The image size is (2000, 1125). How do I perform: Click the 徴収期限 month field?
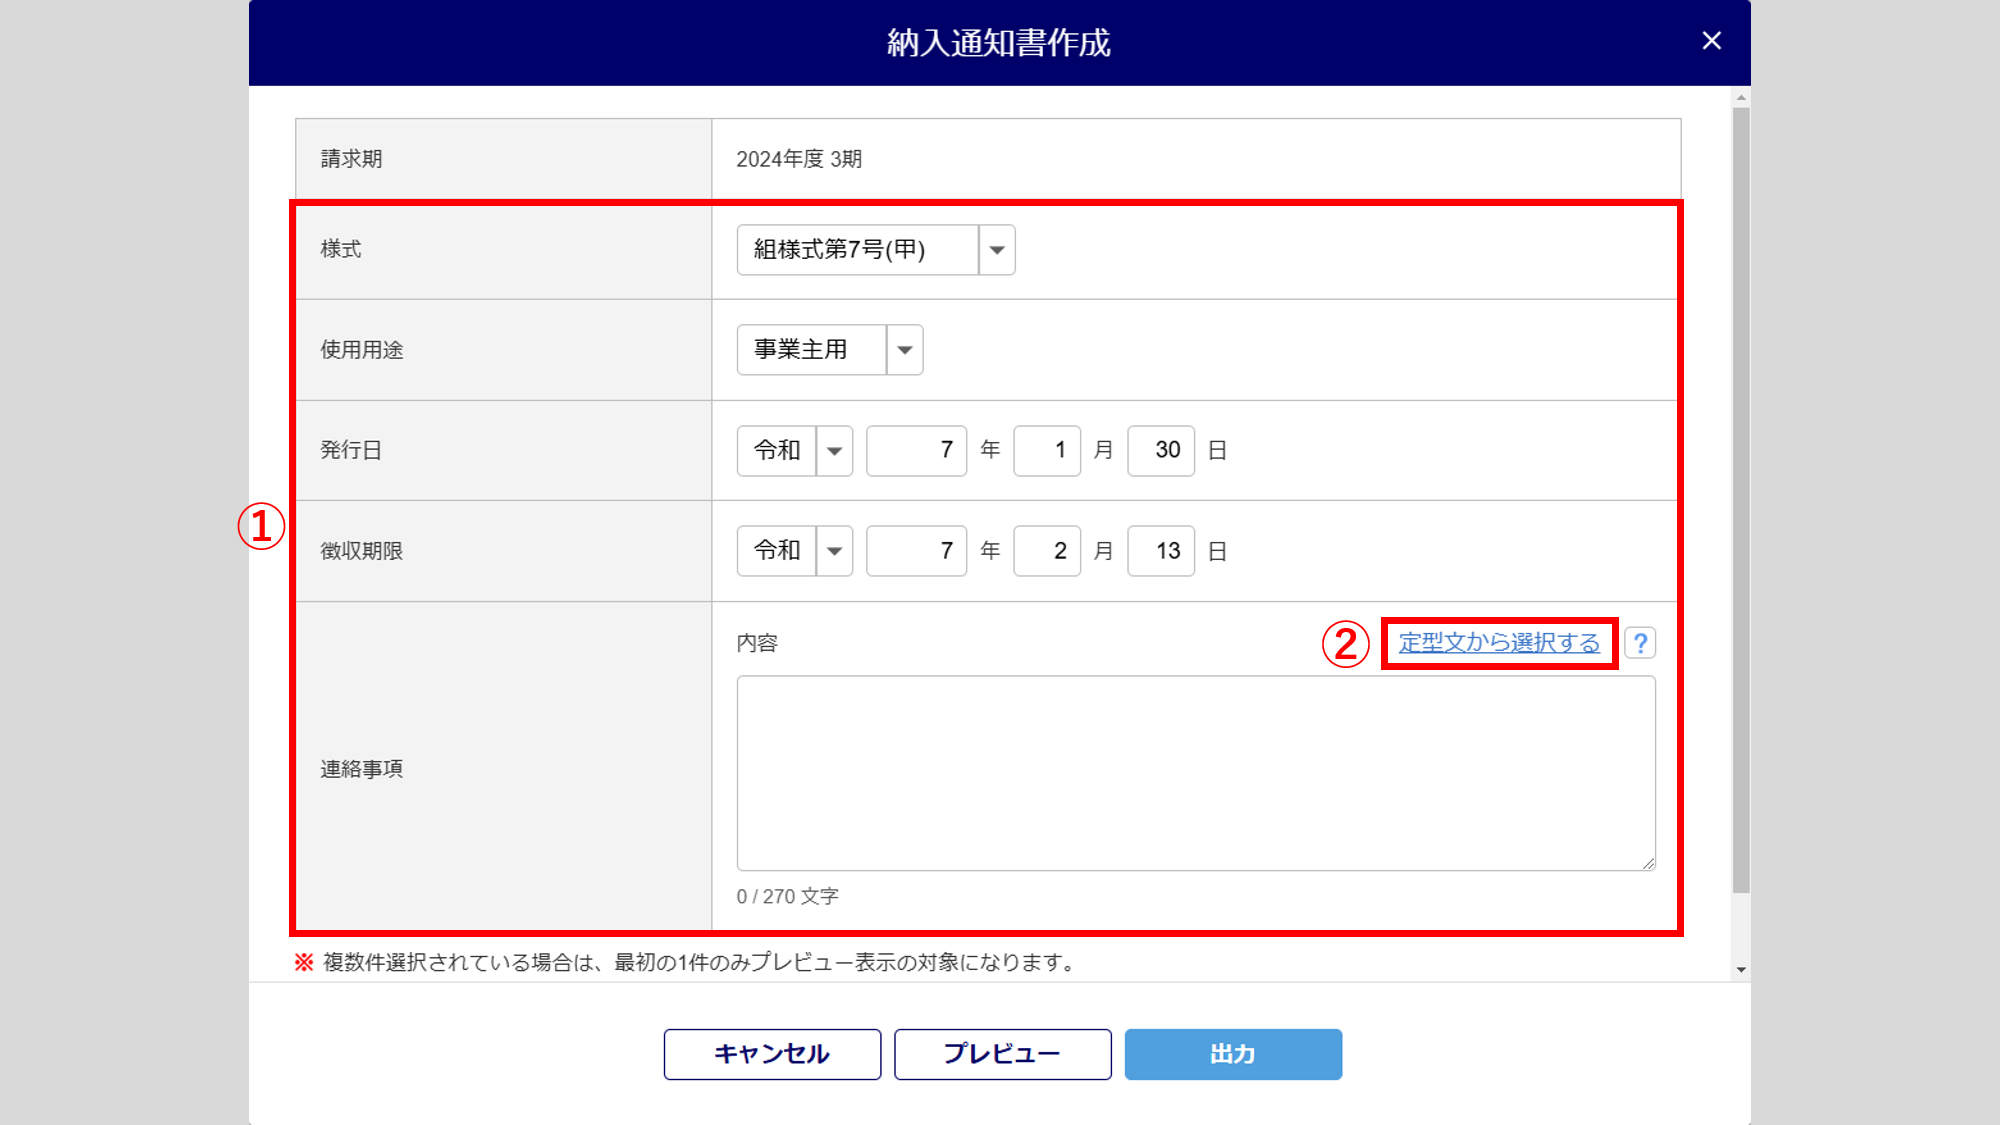[1046, 551]
